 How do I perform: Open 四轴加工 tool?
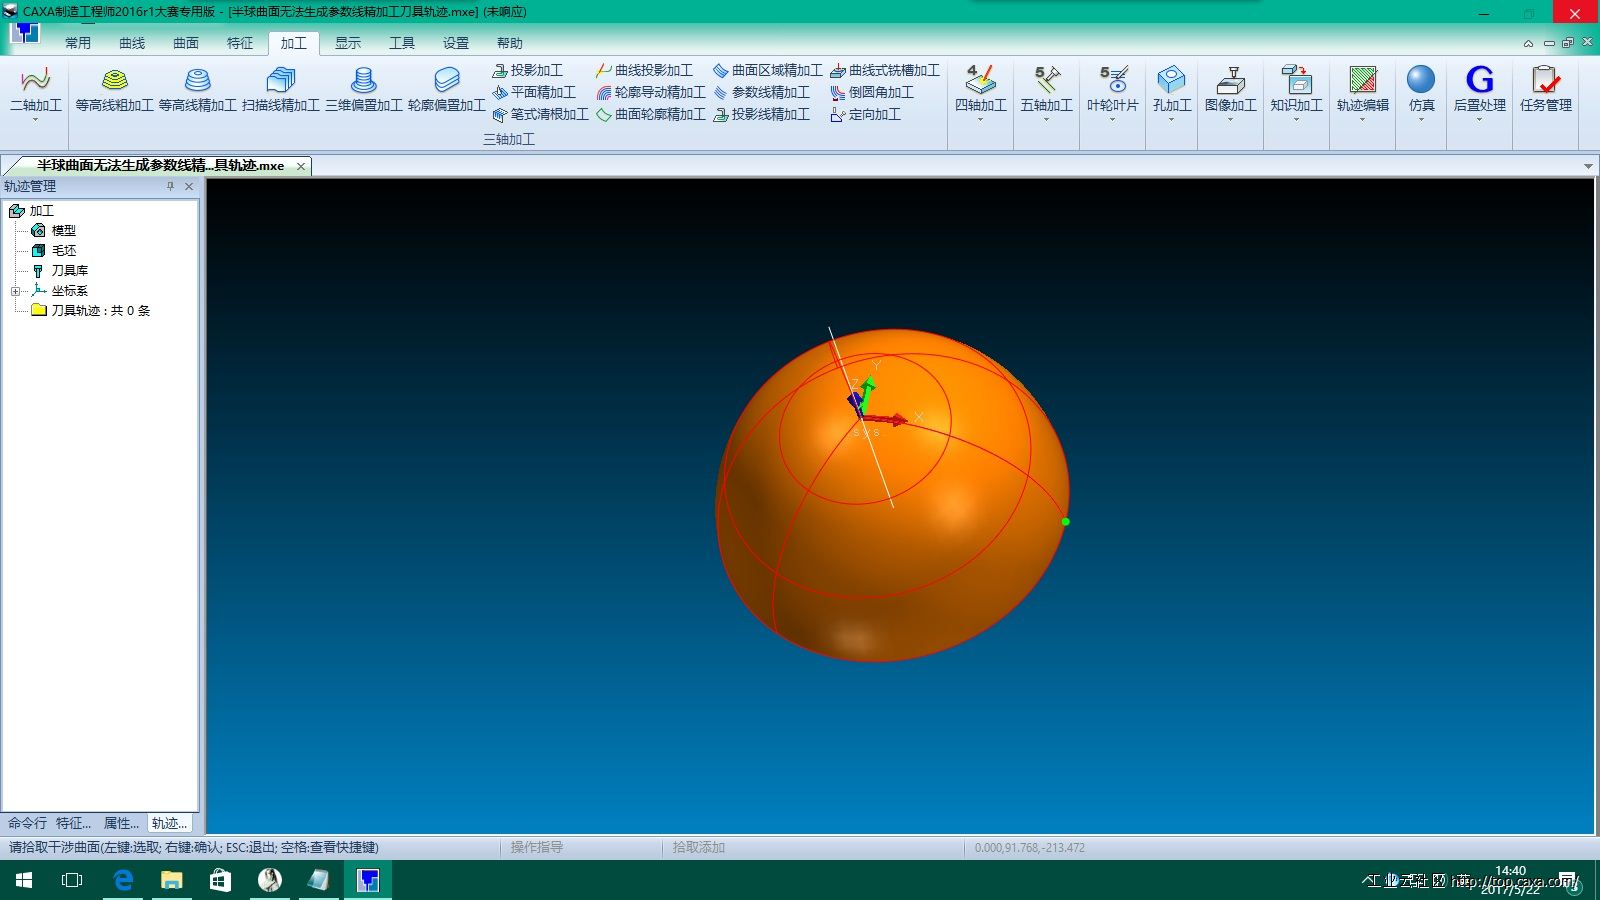coord(980,91)
